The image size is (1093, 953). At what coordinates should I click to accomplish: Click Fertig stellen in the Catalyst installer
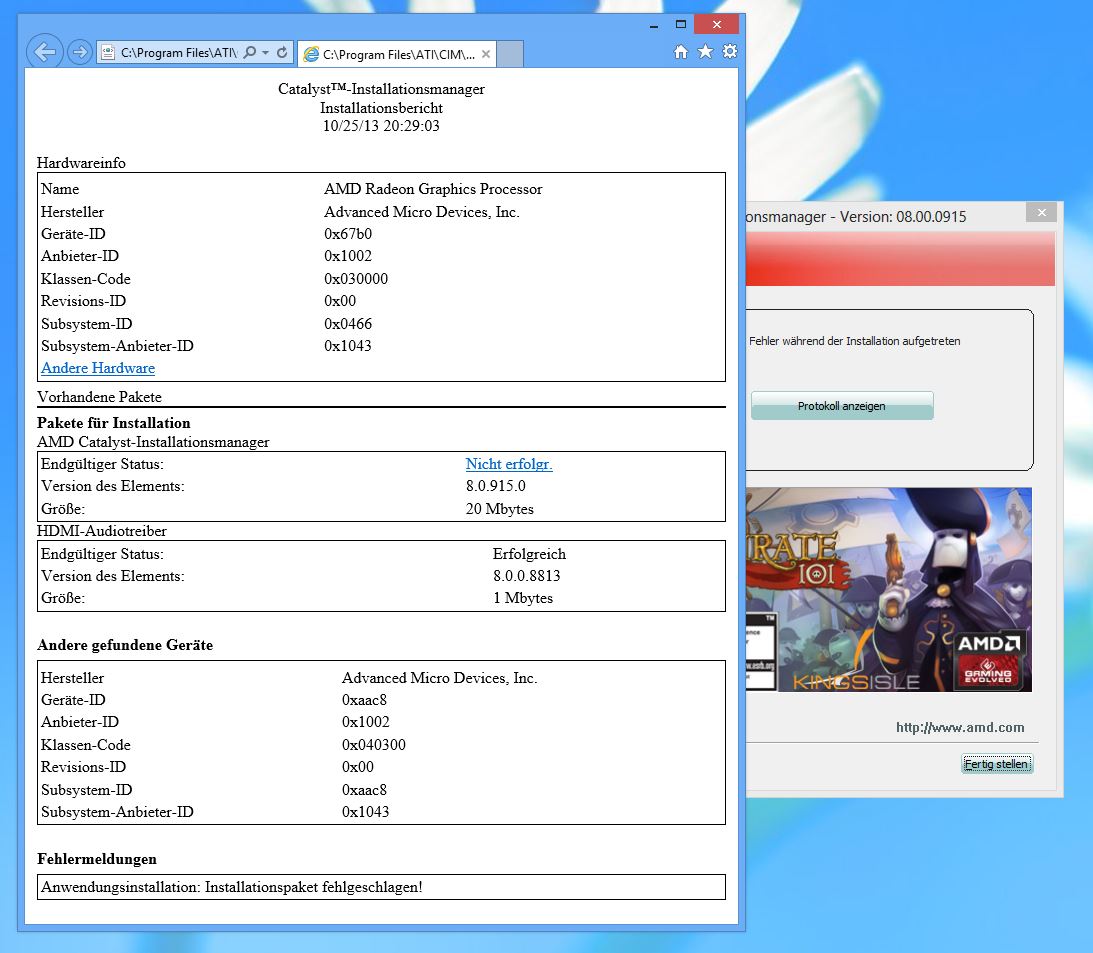(996, 764)
